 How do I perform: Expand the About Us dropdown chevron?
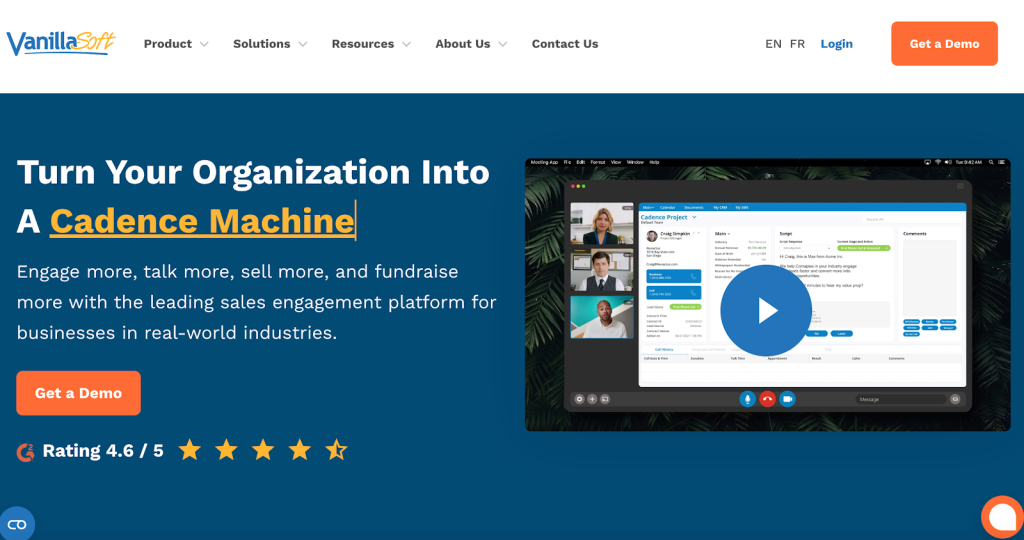click(x=503, y=44)
